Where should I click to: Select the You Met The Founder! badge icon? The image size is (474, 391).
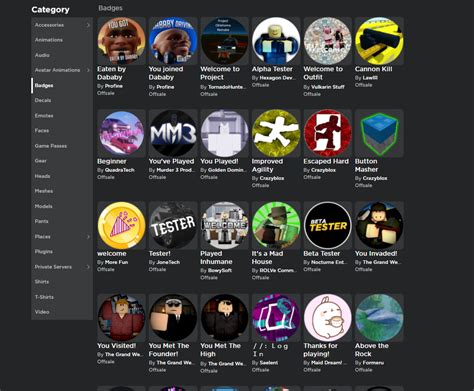pyautogui.click(x=173, y=318)
